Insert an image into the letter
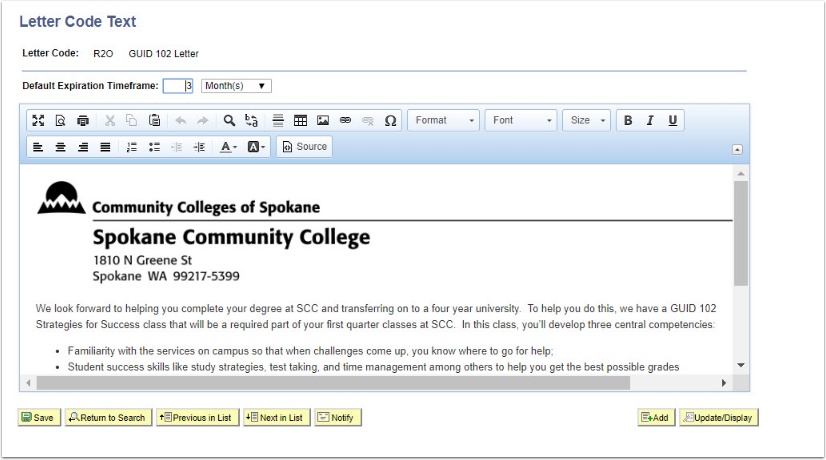This screenshot has width=826, height=460. coord(323,120)
